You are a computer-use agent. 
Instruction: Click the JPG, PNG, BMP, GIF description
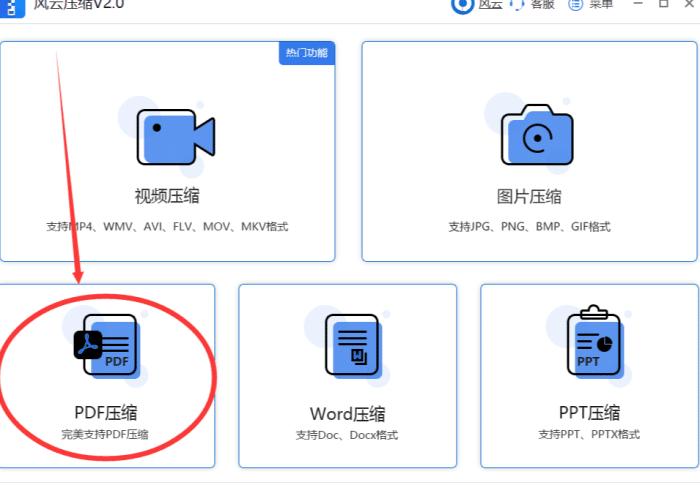[x=529, y=226]
